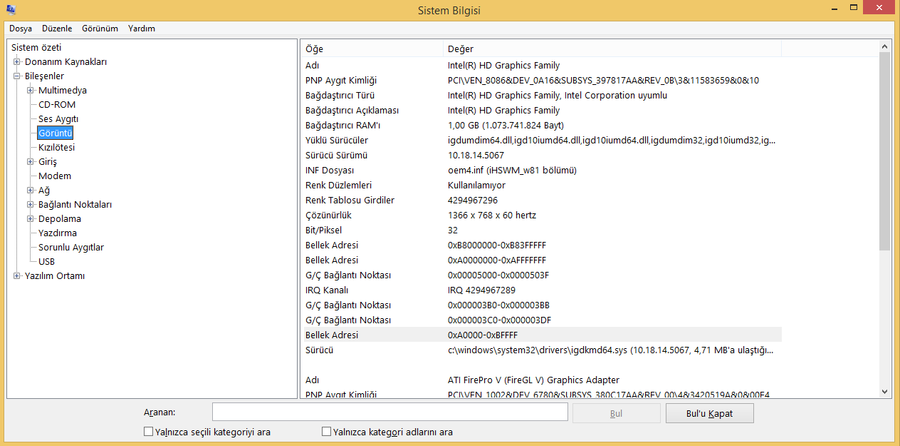Collapse the Bileşenler tree node
Viewport: 900px width, 446px height.
point(16,76)
